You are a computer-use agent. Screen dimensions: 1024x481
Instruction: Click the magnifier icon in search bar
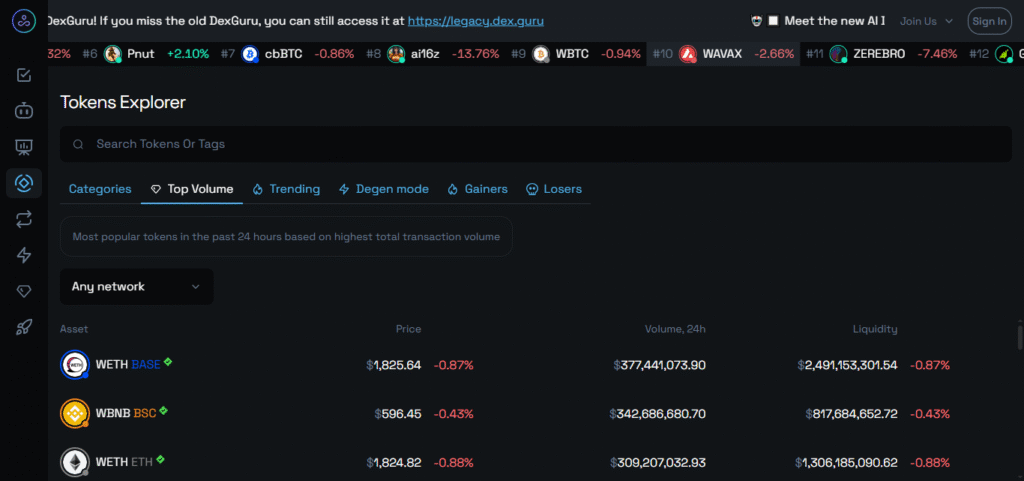pyautogui.click(x=78, y=144)
